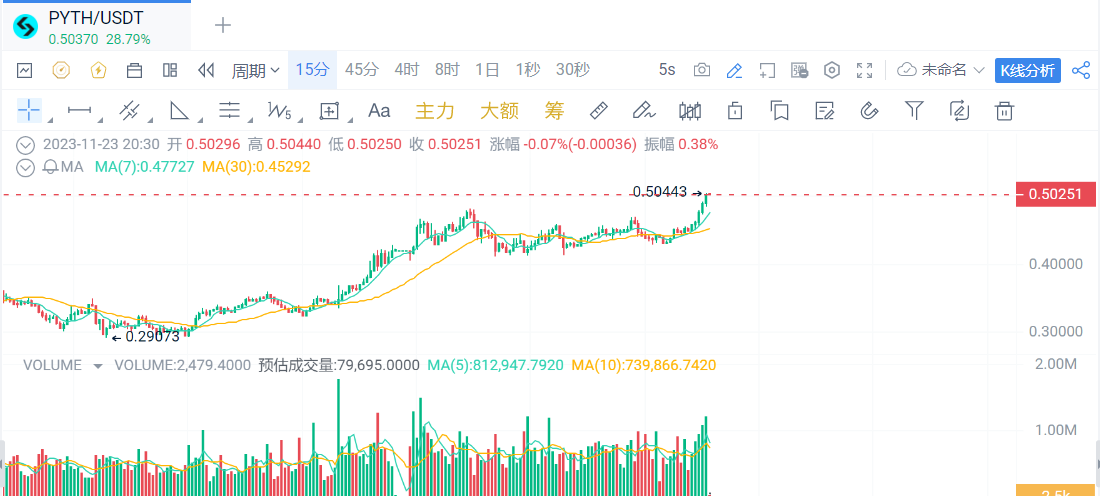This screenshot has height=496, width=1100.
Task: Toggle the MA alert bell
Action: [x=49, y=166]
